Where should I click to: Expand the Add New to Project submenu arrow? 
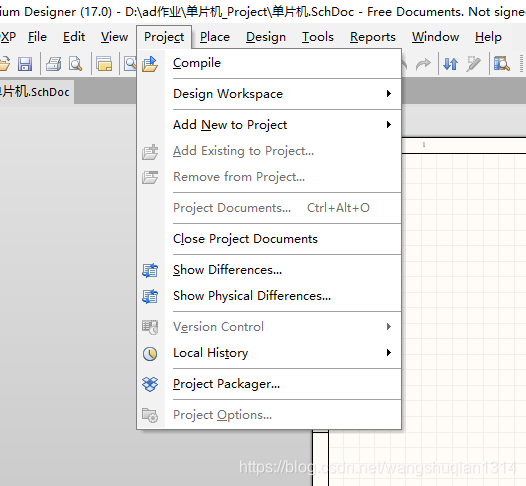(389, 125)
